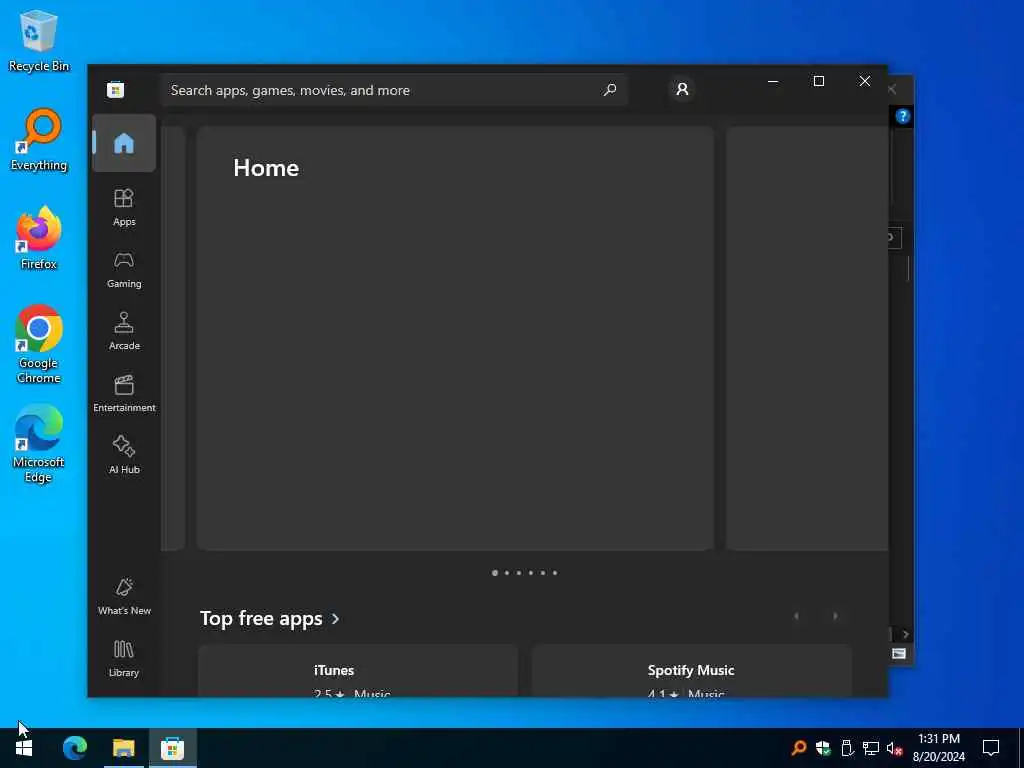The image size is (1024, 768).
Task: Open AI Hub in the sidebar
Action: point(124,455)
